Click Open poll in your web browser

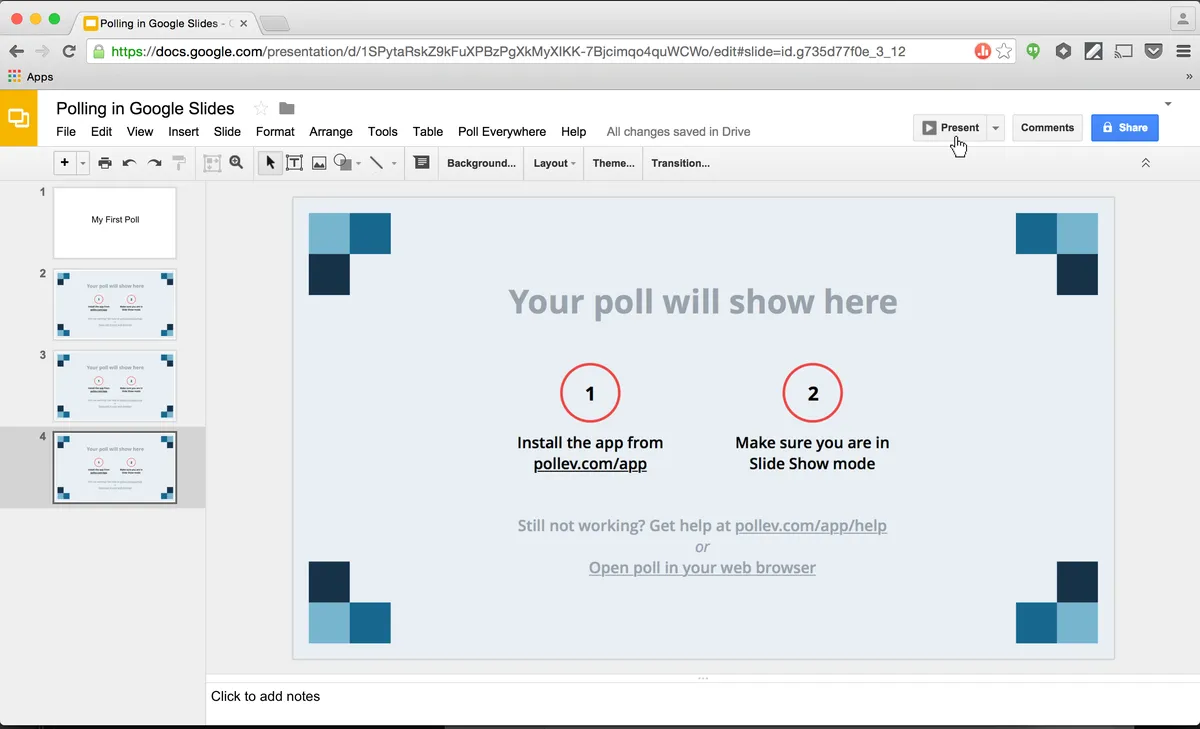click(702, 568)
